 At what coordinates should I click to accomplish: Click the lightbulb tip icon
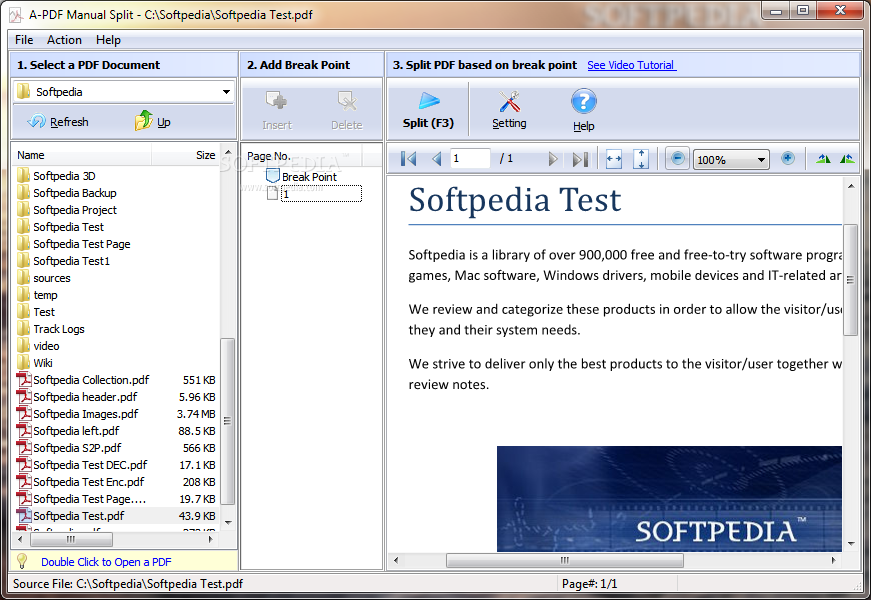22,561
